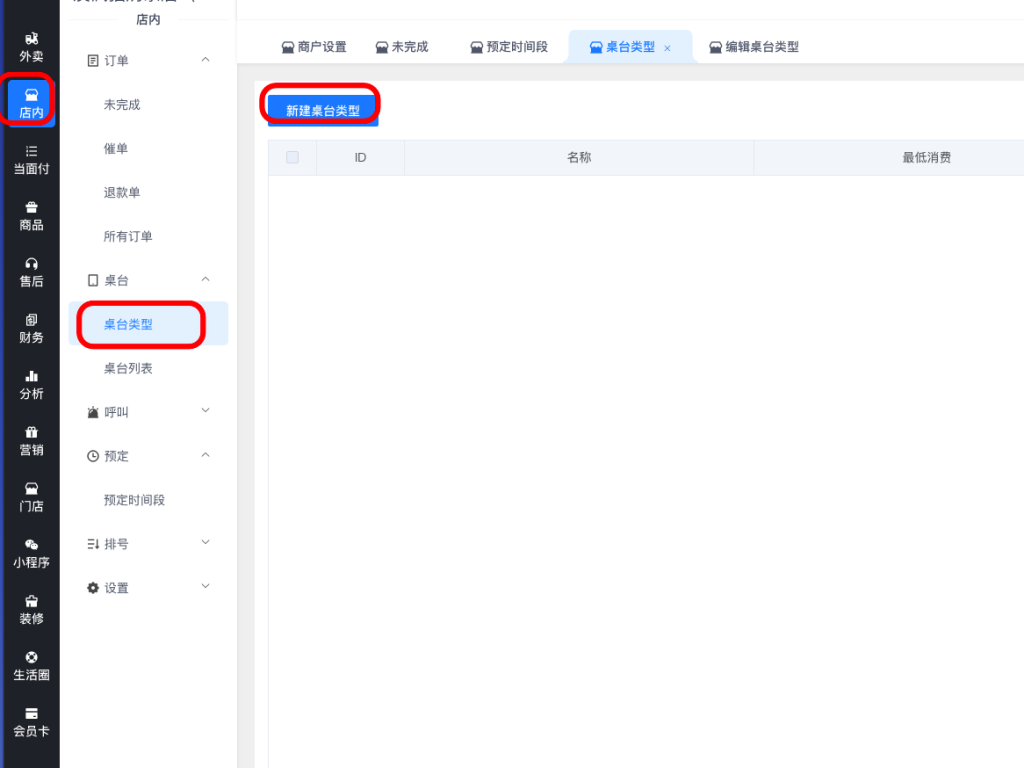Screen dimensions: 1024x768
Task: Open the 会员卡 membership card icon
Action: [x=31, y=721]
